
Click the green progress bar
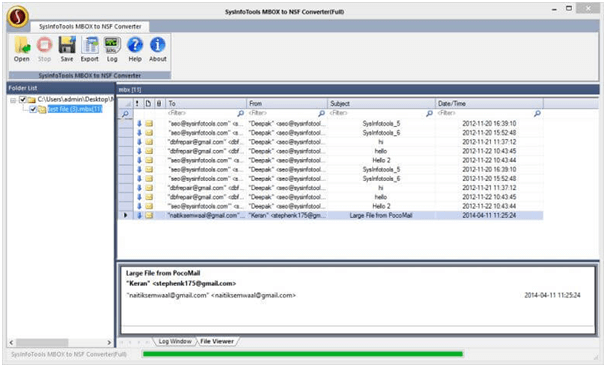click(x=303, y=354)
